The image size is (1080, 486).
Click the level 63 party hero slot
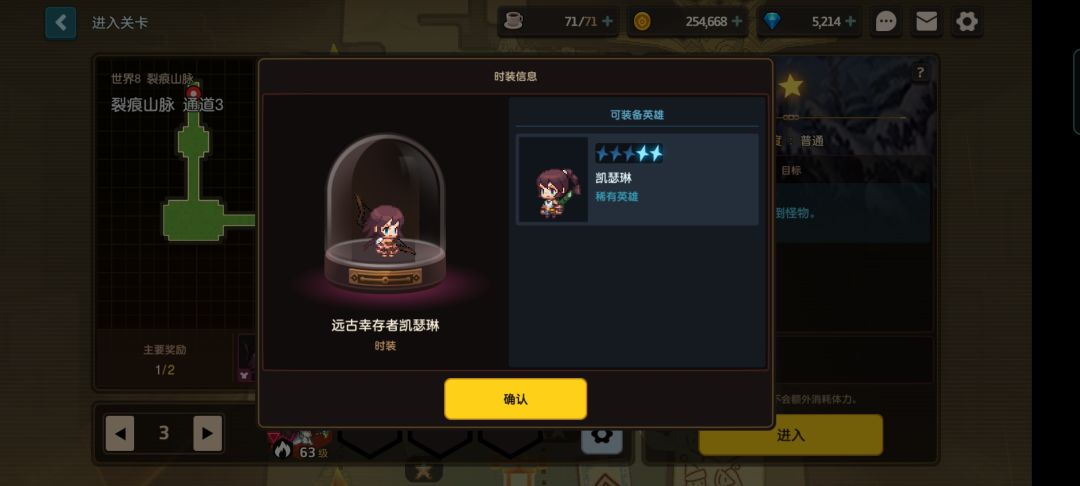click(x=300, y=444)
